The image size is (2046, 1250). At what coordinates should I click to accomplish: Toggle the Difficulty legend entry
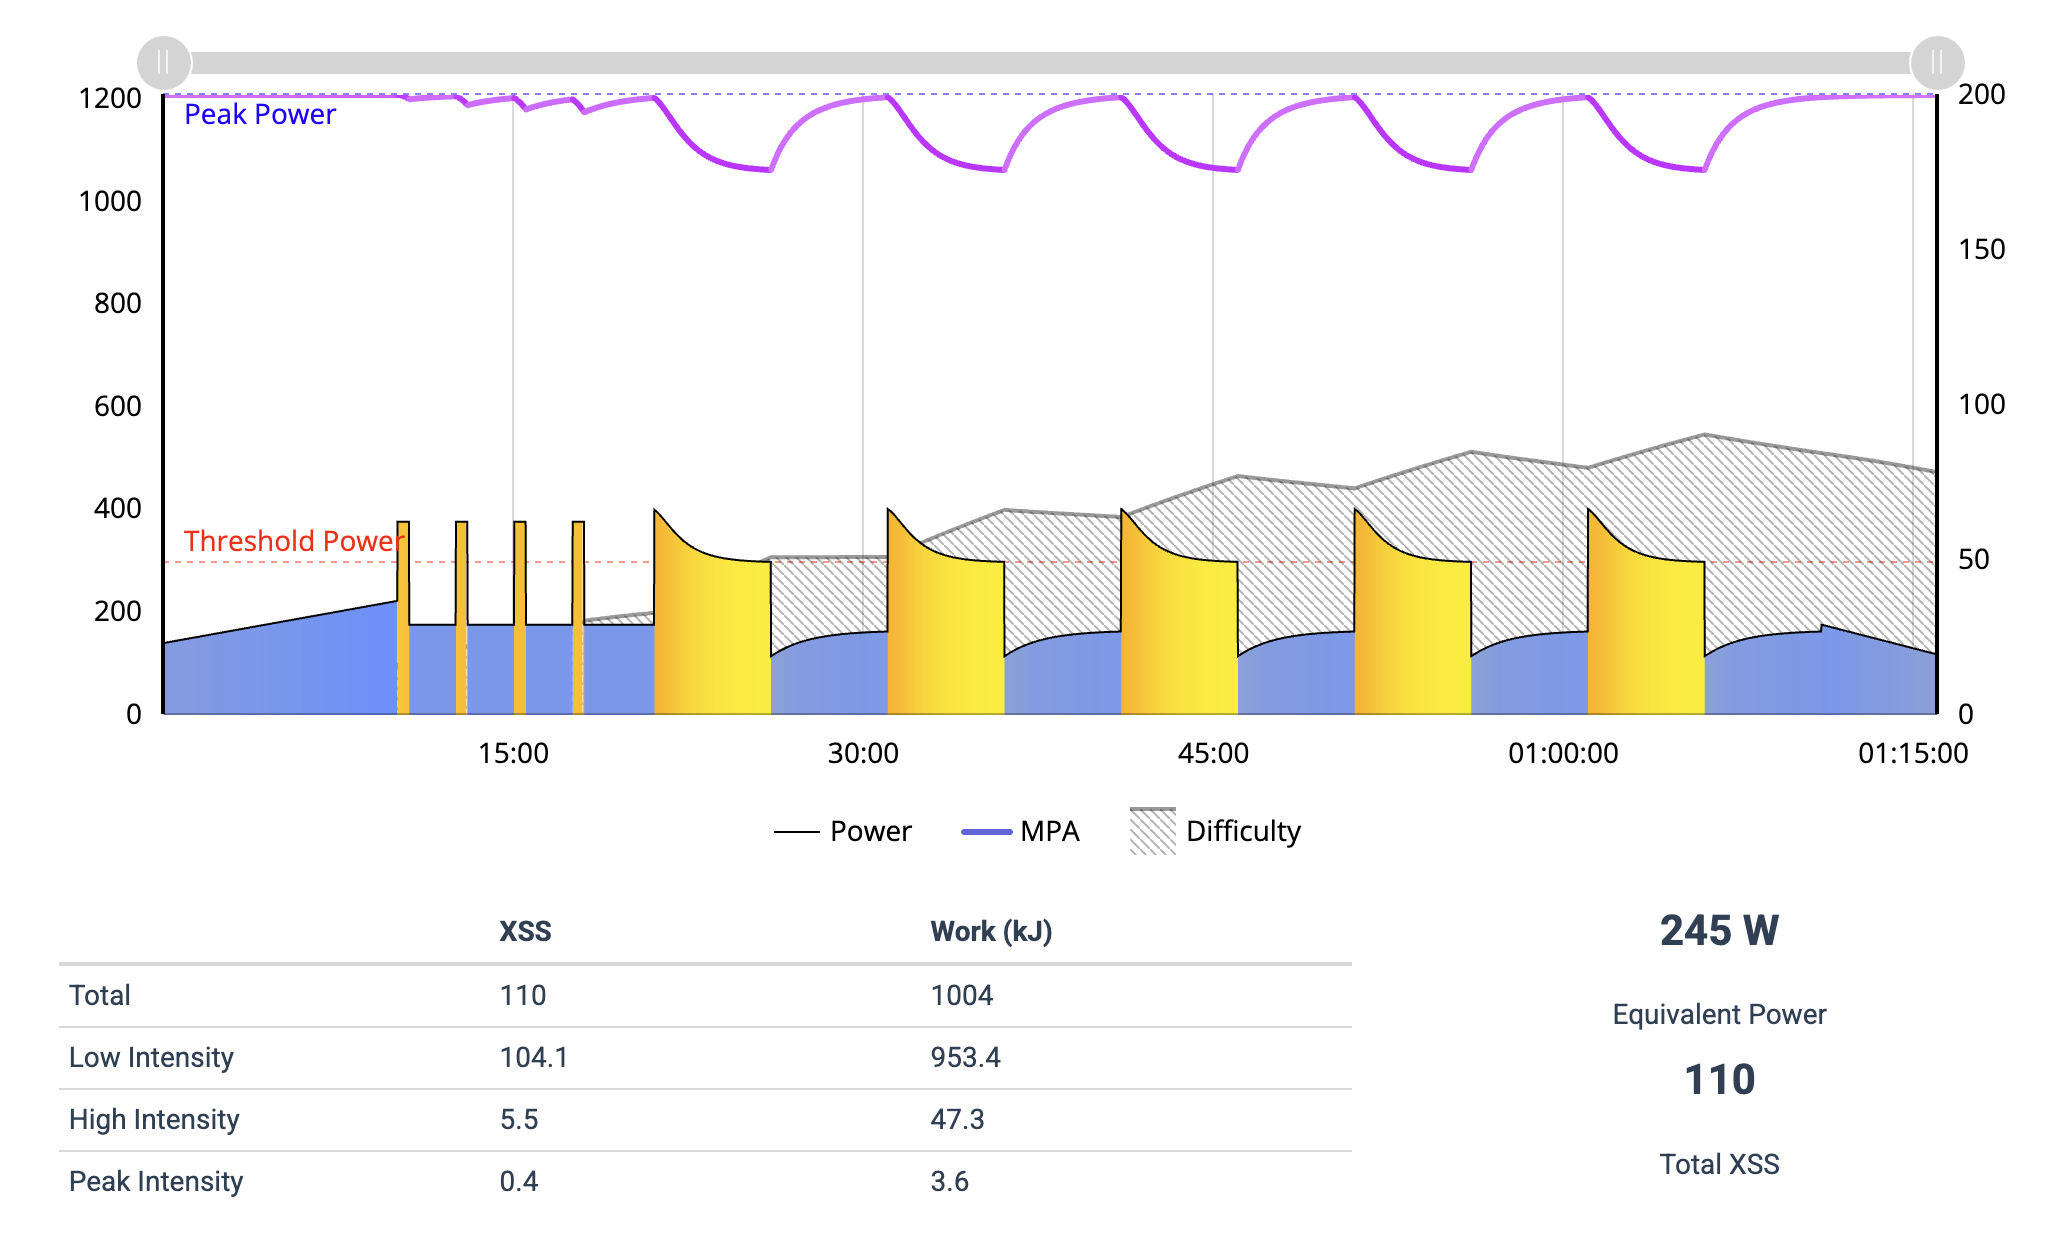tap(1242, 831)
